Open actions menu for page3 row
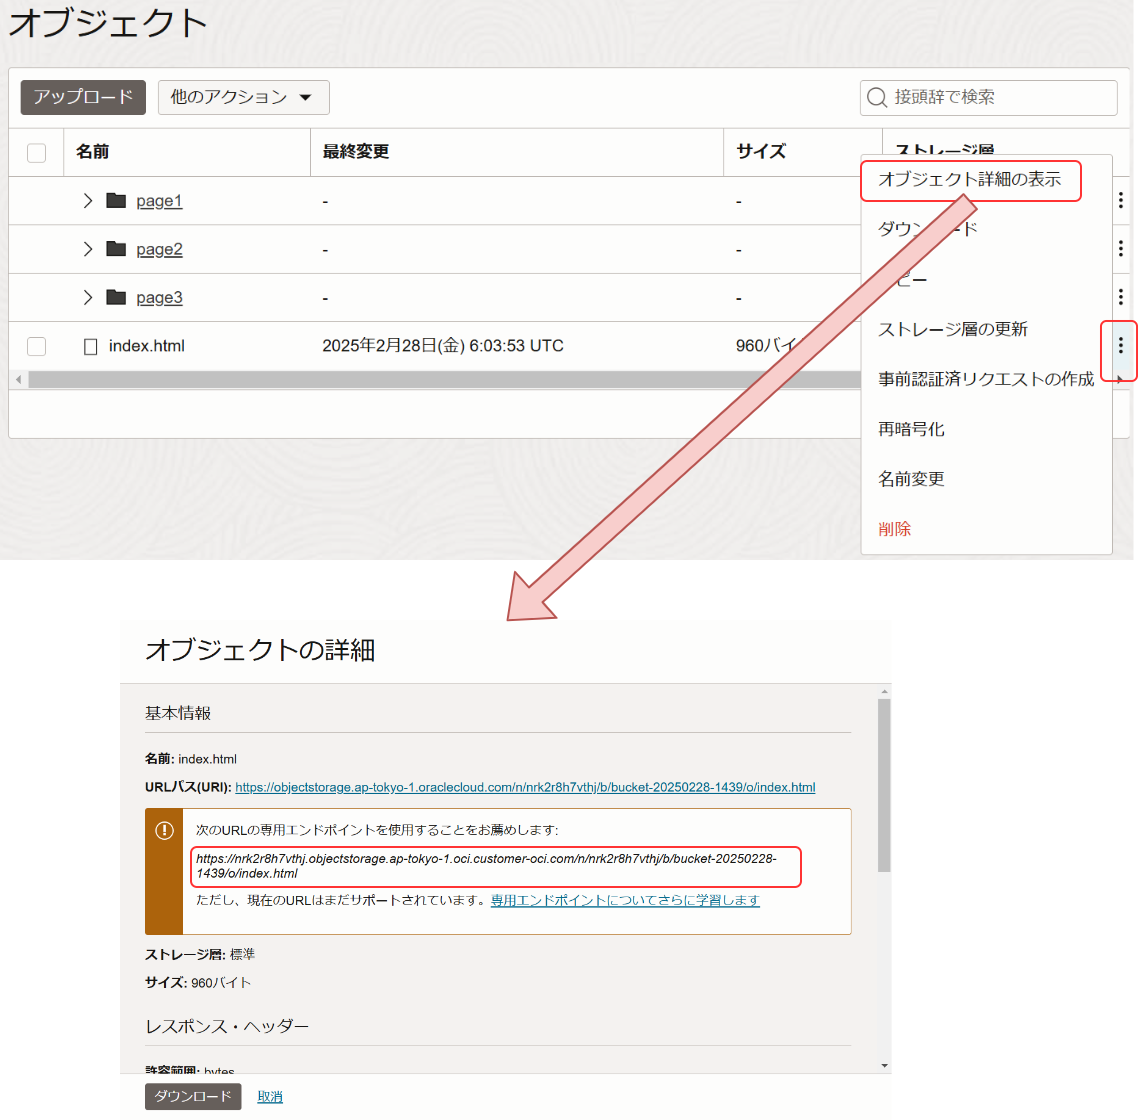Screen dimensions: 1138x1120 point(1121,296)
